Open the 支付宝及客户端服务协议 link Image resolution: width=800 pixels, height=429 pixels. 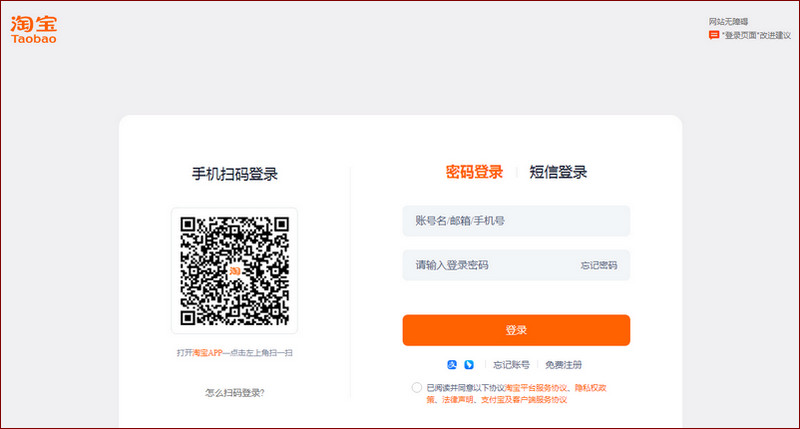click(x=523, y=399)
